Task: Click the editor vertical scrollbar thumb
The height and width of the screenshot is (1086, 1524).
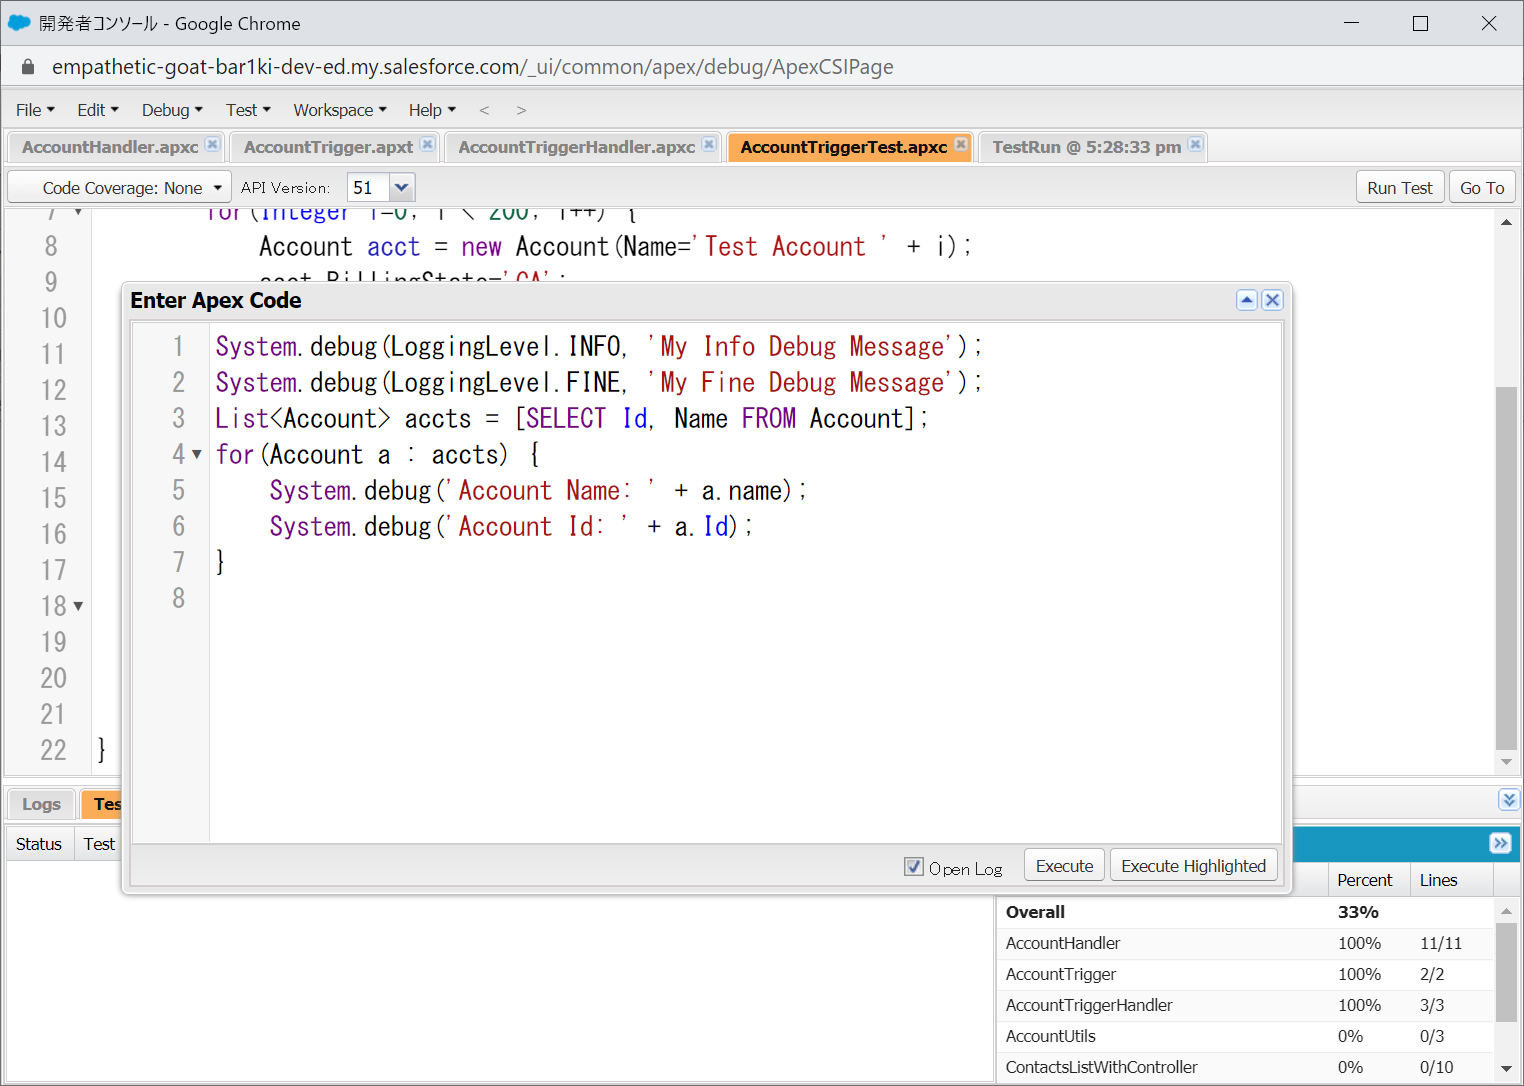Action: [x=1506, y=568]
